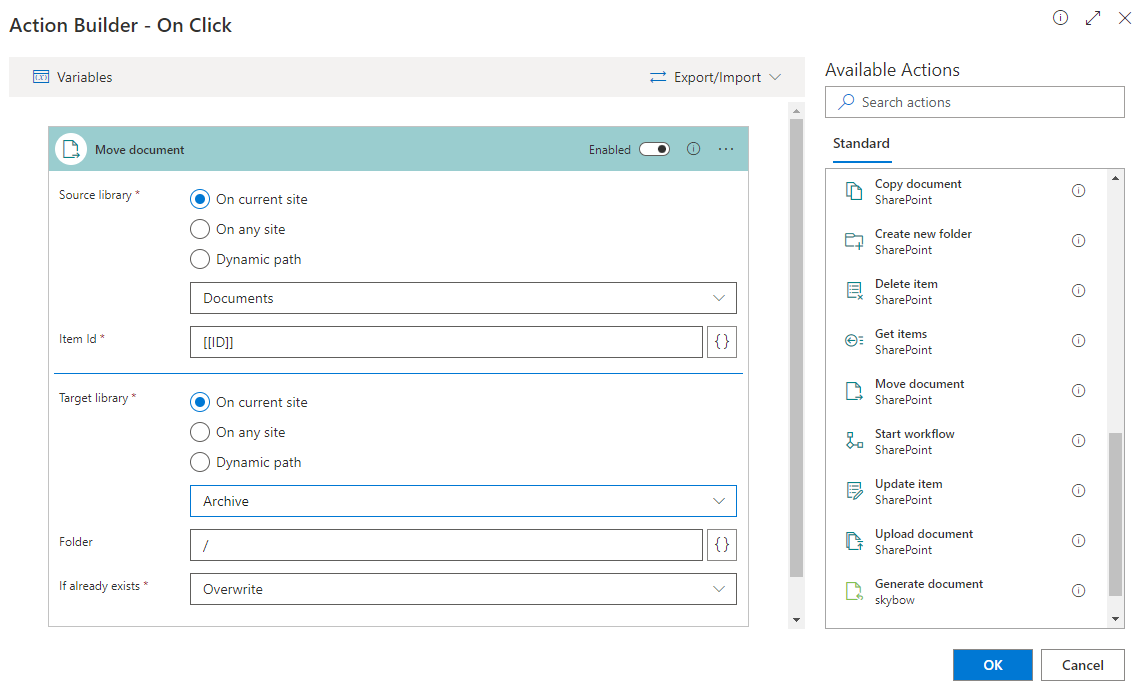Viewport: 1140px width, 690px height.
Task: Show info for Start workflow action
Action: click(x=1078, y=441)
